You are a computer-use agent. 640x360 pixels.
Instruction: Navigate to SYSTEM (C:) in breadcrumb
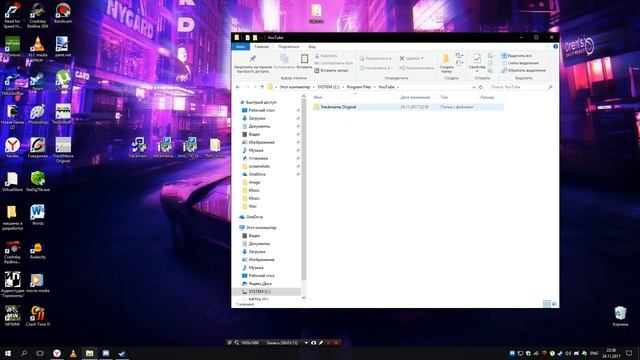(328, 87)
